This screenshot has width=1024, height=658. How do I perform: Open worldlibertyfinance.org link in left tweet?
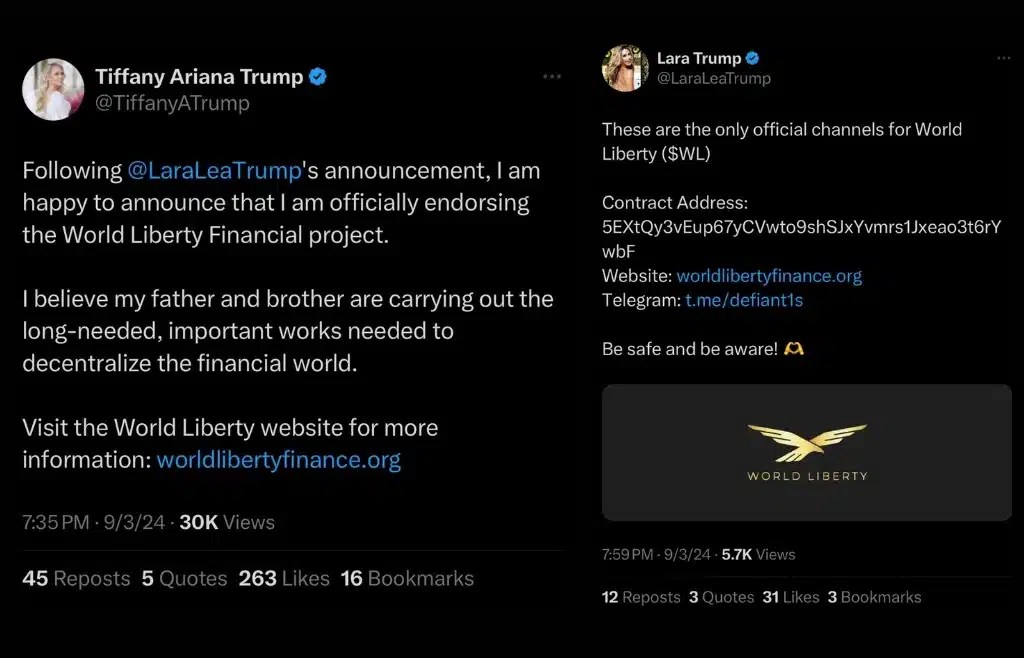(279, 460)
